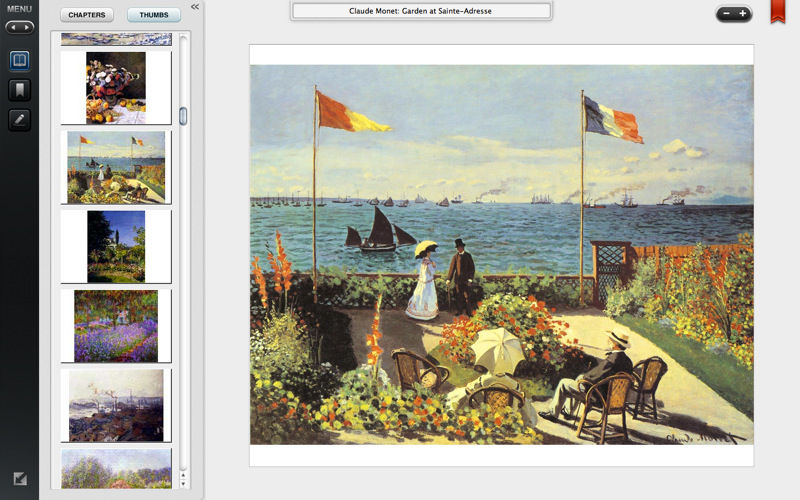Select the Garden at Sainte-Adresse thumbnail
Viewport: 800px width, 500px height.
(x=116, y=167)
